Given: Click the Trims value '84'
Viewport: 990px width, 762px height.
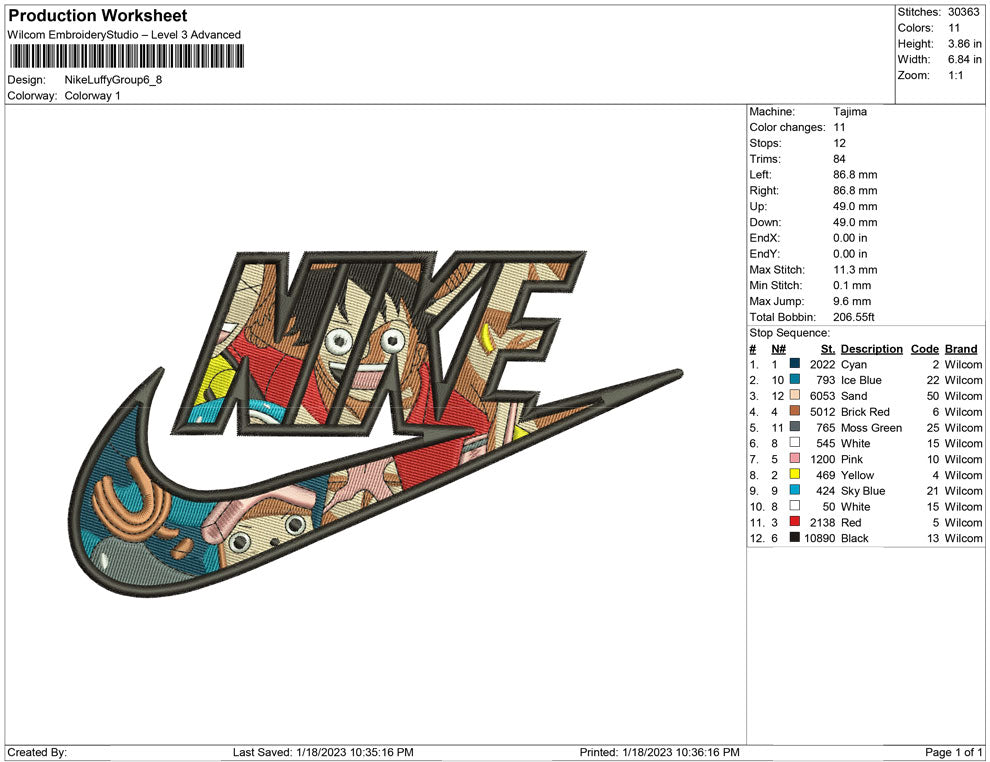Looking at the screenshot, I should pyautogui.click(x=839, y=159).
